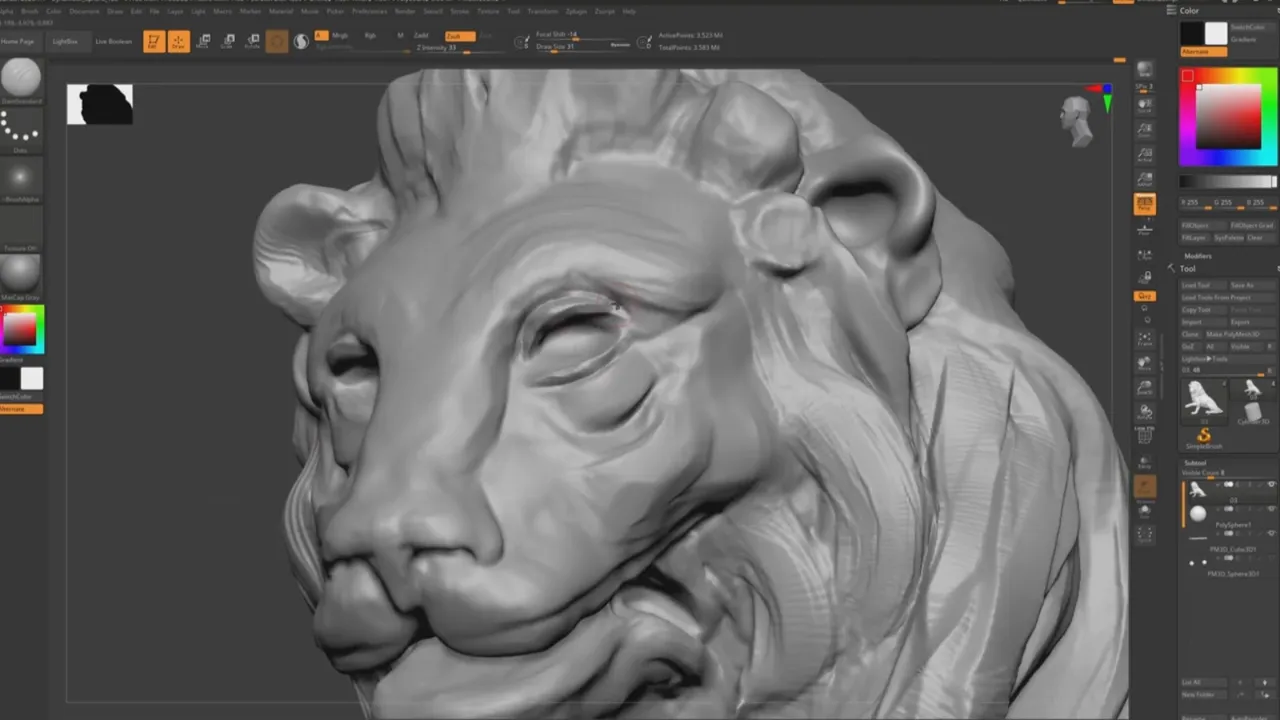Click the Load Tool button
1280x720 pixels.
click(1204, 285)
